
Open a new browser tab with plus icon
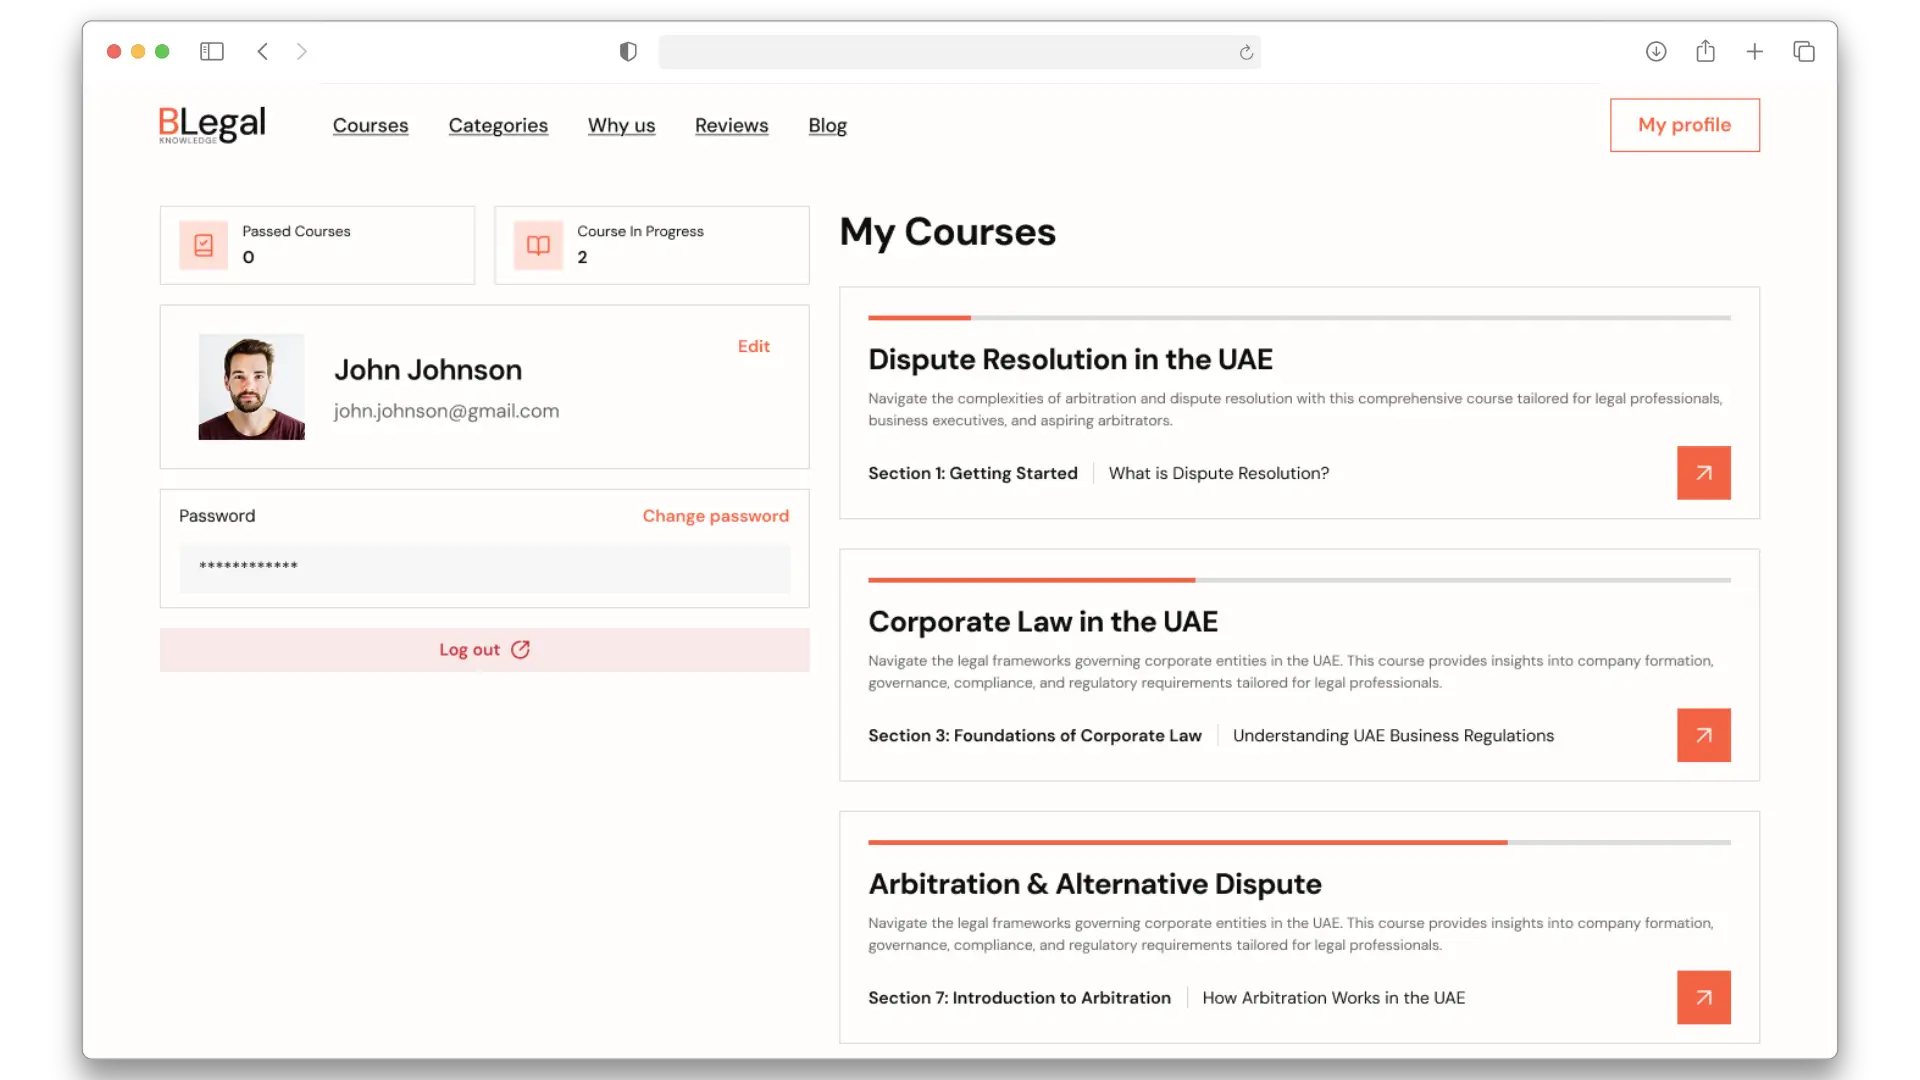click(x=1754, y=51)
